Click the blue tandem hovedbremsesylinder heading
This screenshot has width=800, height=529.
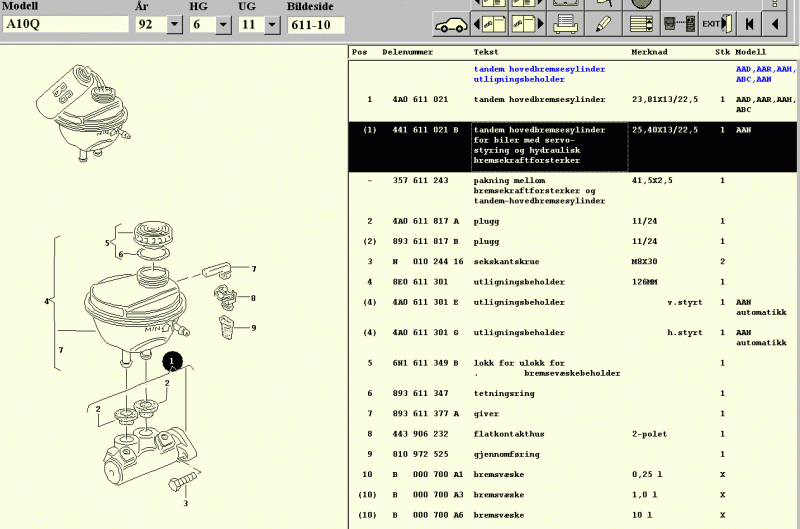[x=539, y=68]
